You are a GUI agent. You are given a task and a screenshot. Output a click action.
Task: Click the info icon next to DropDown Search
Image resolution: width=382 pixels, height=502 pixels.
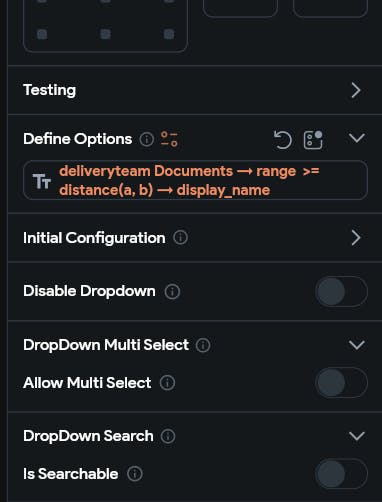click(x=168, y=436)
